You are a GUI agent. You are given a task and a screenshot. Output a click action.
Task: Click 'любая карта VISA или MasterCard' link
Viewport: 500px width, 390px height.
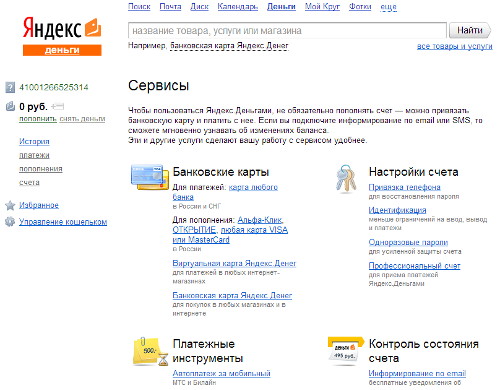(x=254, y=230)
